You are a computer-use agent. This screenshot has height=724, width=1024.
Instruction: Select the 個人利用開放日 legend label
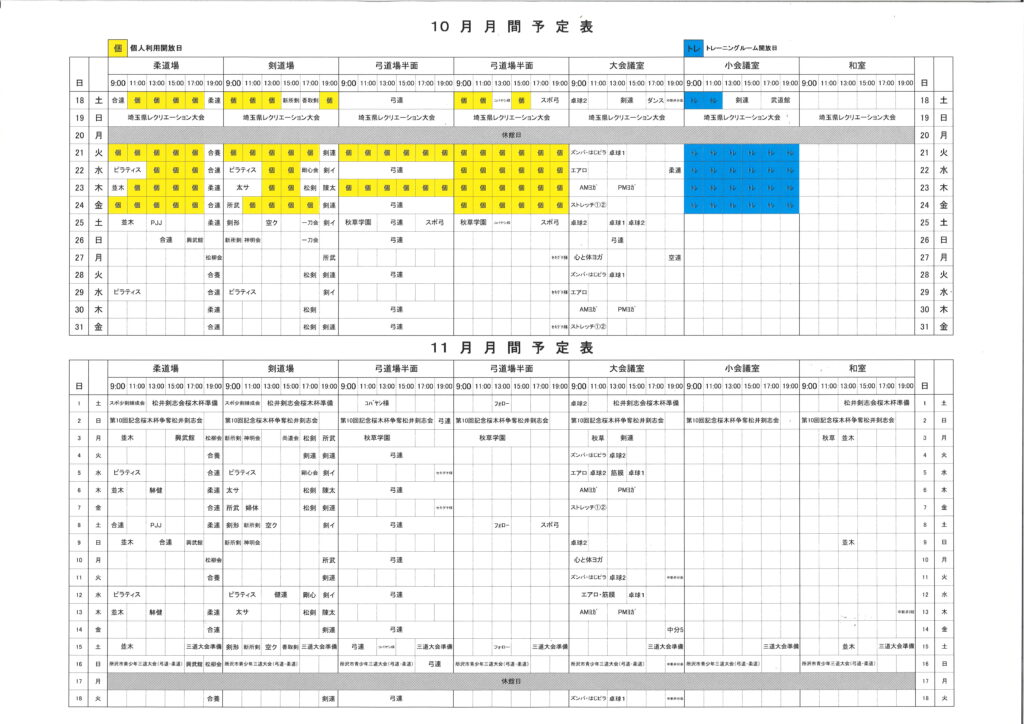155,48
